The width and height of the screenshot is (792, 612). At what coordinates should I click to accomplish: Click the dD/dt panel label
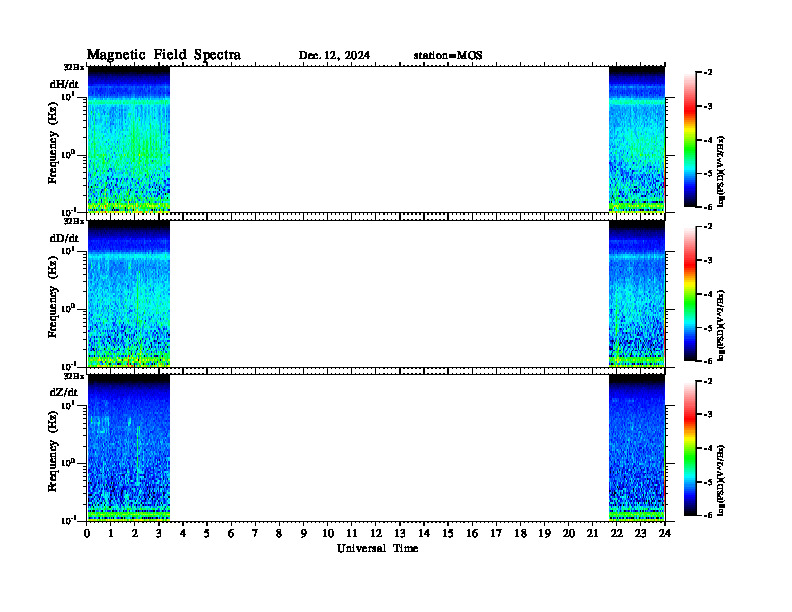[64, 238]
